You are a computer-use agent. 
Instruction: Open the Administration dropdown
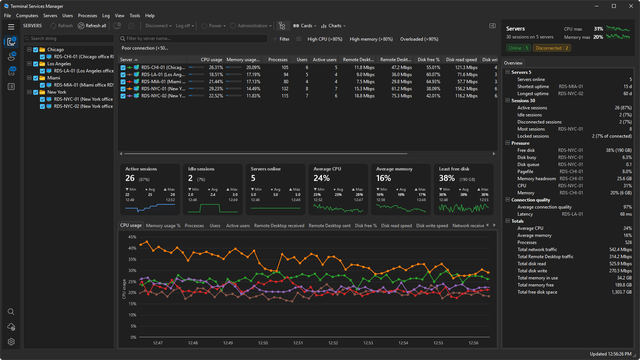251,26
